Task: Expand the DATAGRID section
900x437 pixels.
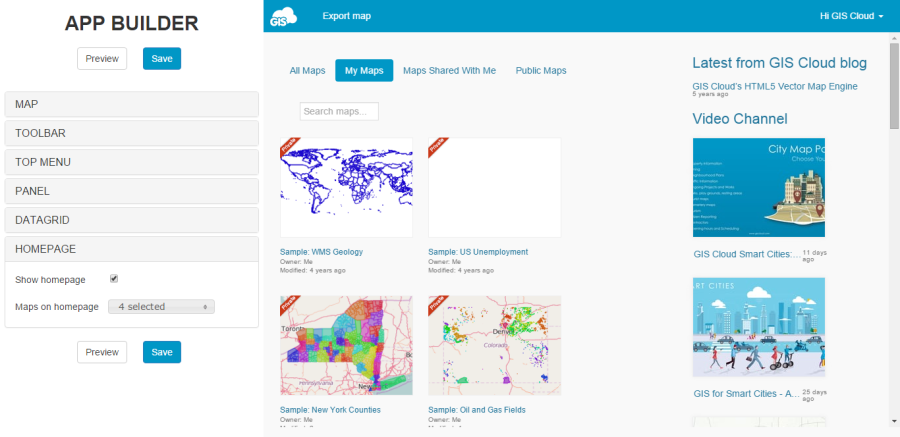Action: (131, 220)
